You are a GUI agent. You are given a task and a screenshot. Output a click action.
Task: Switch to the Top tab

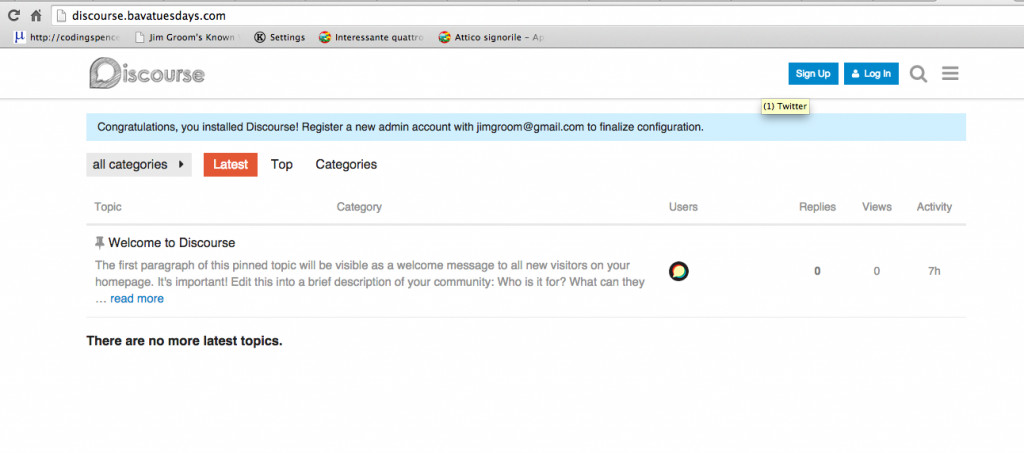pyautogui.click(x=281, y=164)
